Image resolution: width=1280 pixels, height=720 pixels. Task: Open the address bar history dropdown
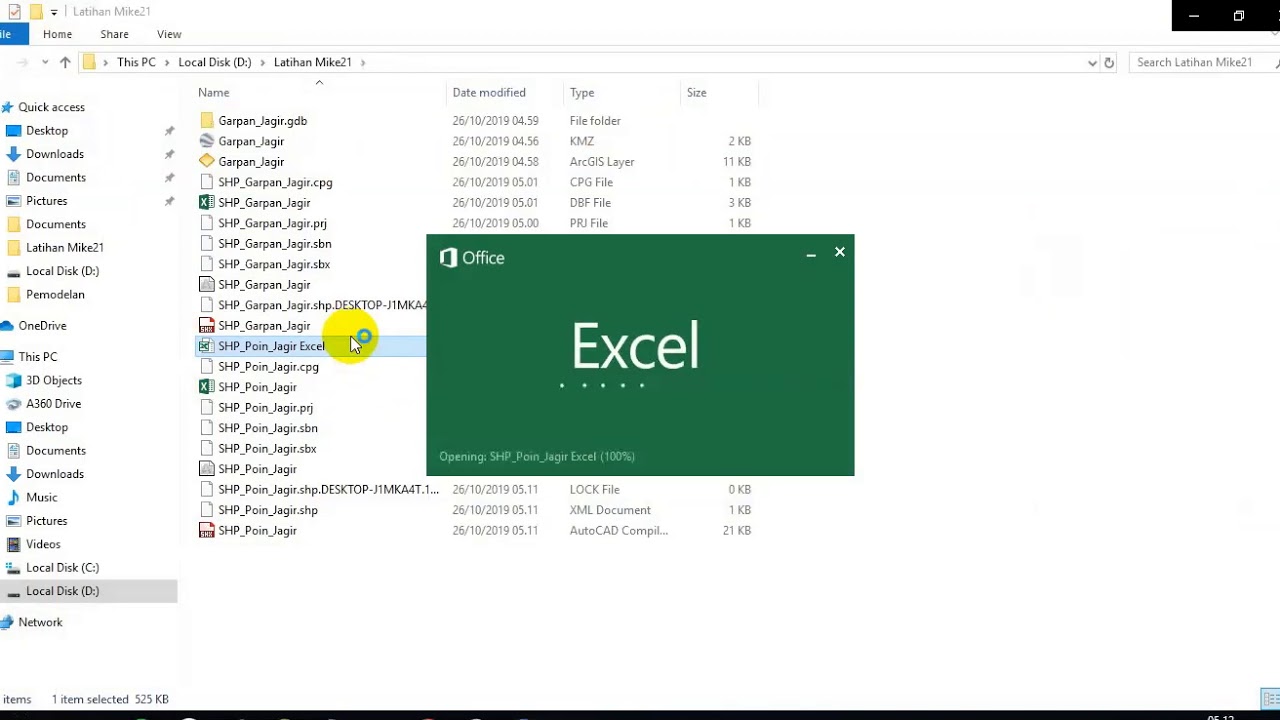1092,62
